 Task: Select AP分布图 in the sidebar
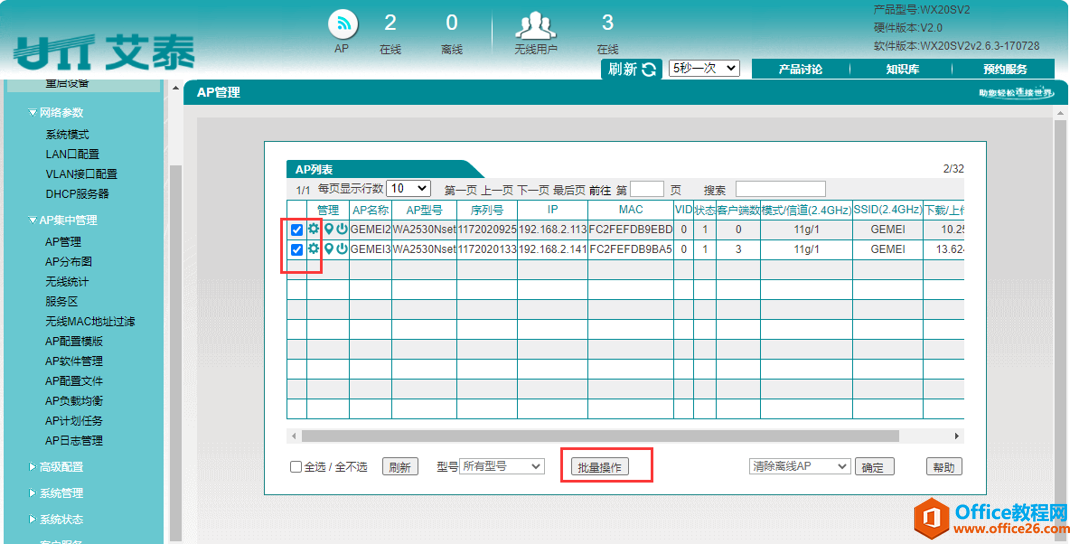[69, 262]
